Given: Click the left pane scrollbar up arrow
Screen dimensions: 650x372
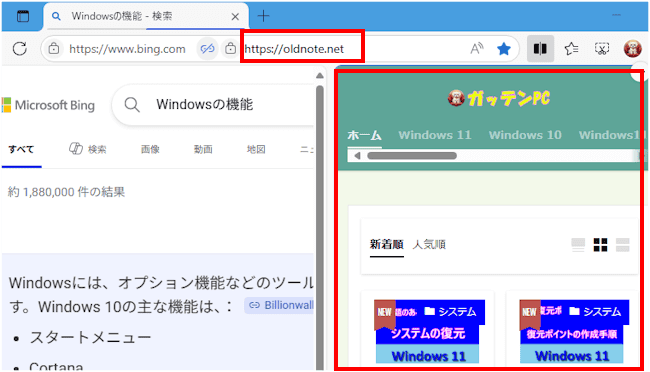Looking at the screenshot, I should tap(320, 75).
